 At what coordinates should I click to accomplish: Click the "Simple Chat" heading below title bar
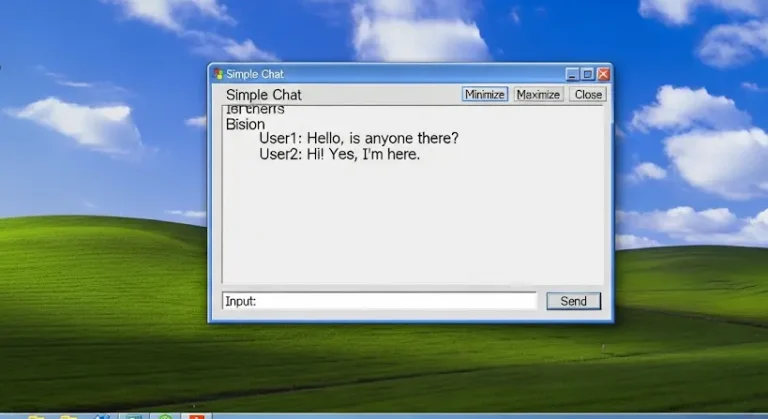click(264, 95)
